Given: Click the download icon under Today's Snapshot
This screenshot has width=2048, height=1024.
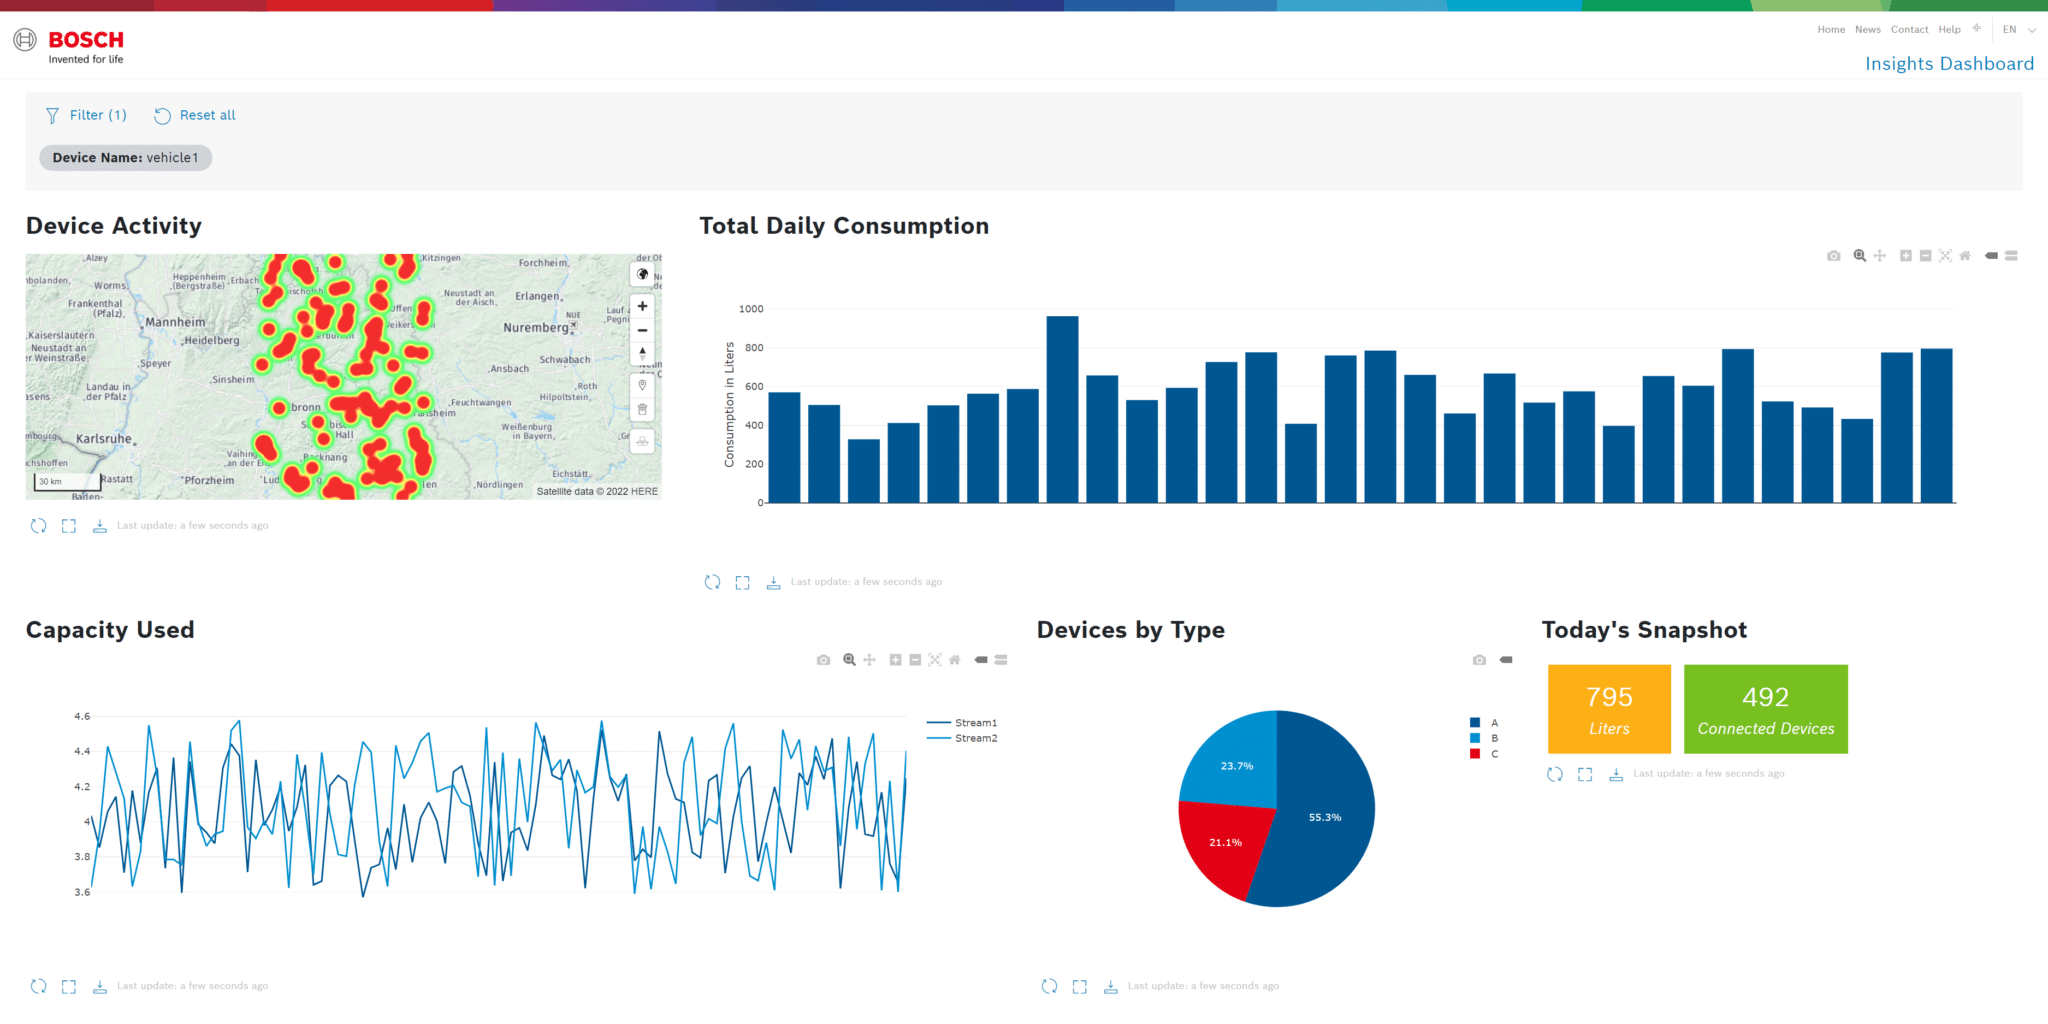Looking at the screenshot, I should 1615,773.
